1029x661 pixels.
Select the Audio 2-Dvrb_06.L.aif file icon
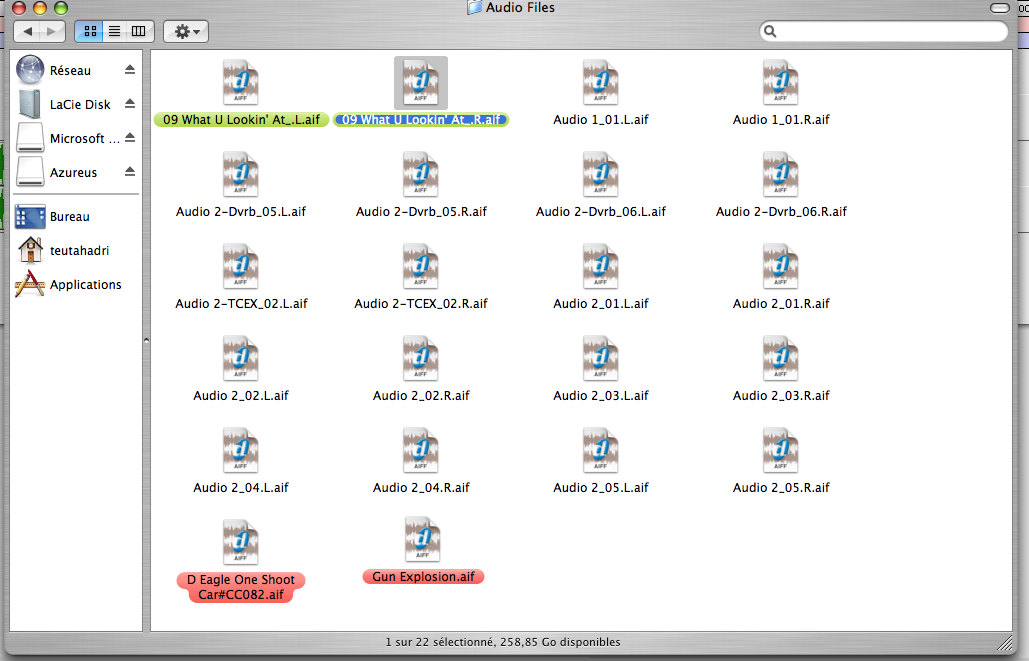coord(600,174)
